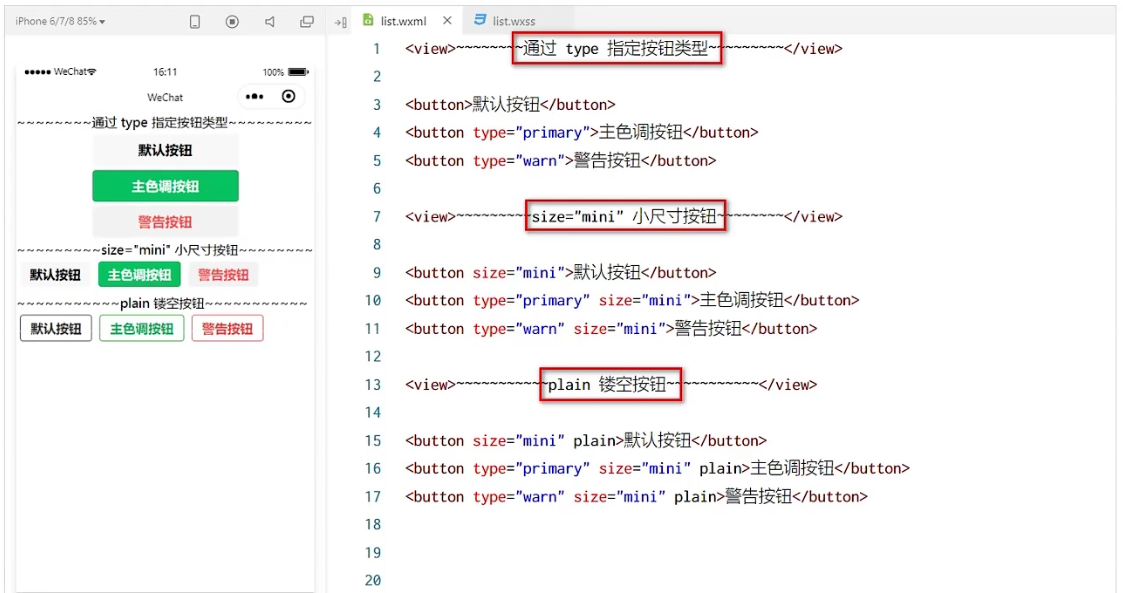The height and width of the screenshot is (593, 1123).
Task: Tap the mini solid gray 默认按钮 button
Action: click(55, 275)
